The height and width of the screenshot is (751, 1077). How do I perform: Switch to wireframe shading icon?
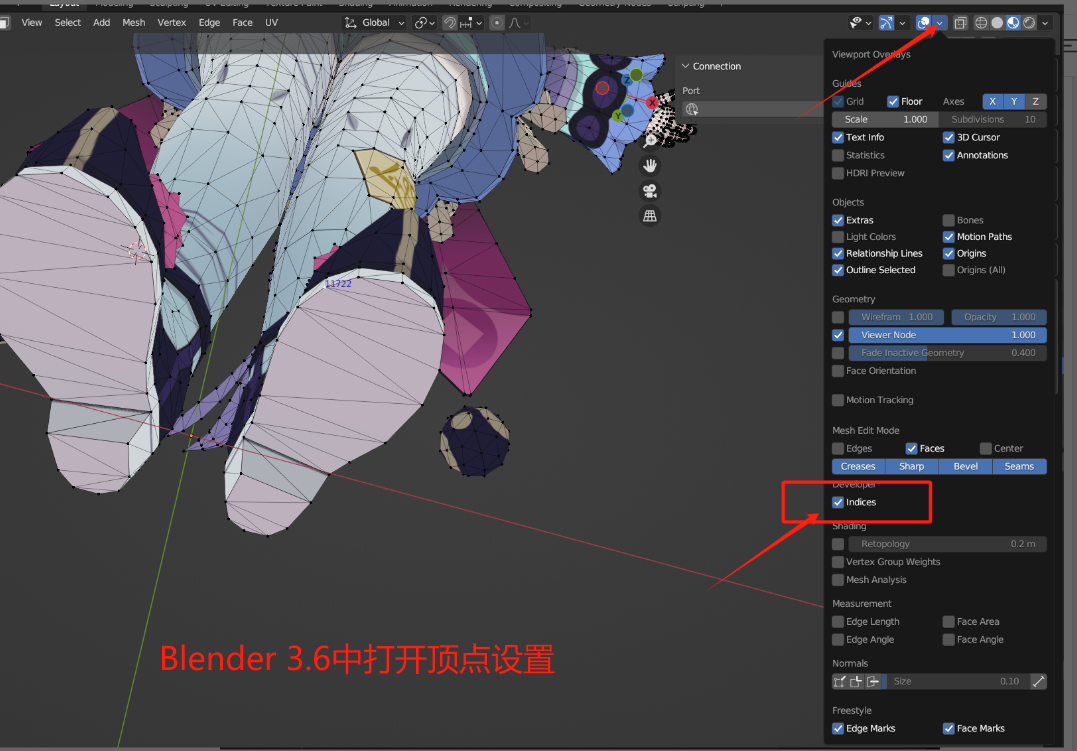[x=982, y=23]
